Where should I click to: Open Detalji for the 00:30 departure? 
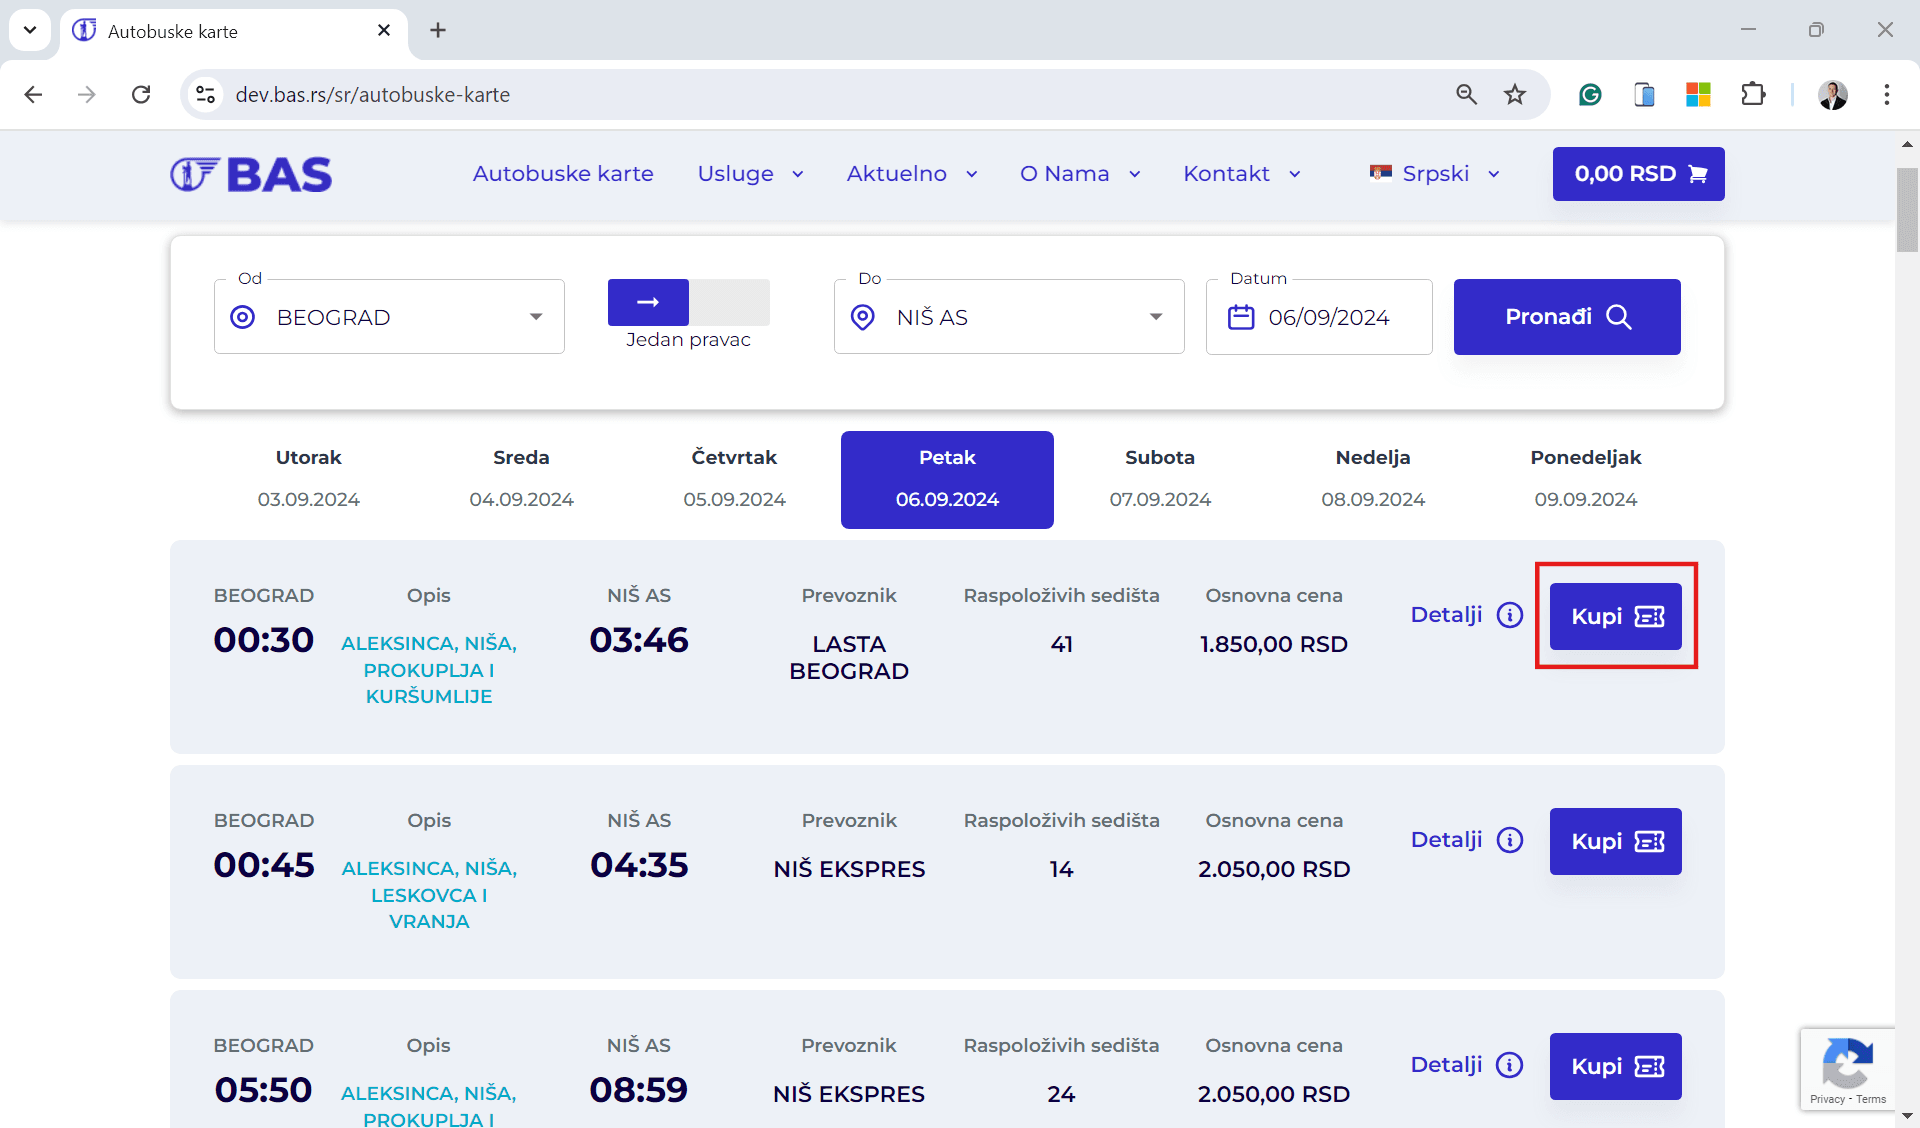[1467, 615]
